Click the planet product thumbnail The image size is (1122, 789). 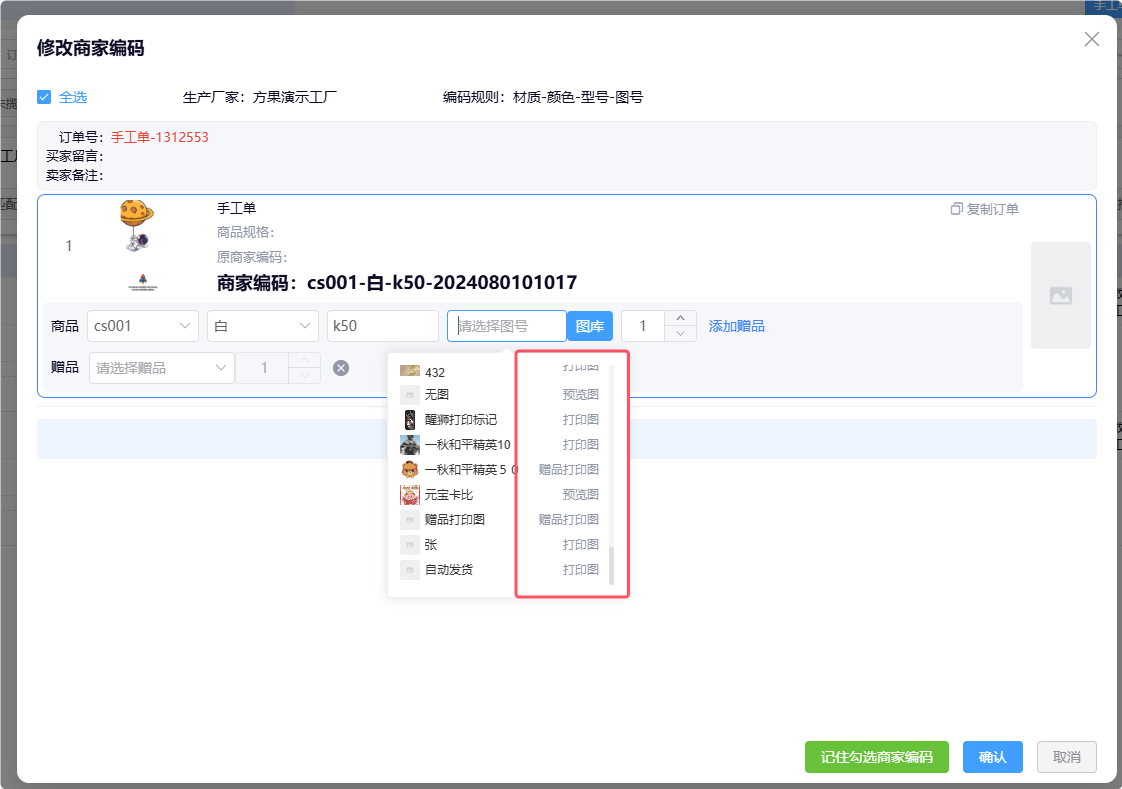[x=137, y=225]
